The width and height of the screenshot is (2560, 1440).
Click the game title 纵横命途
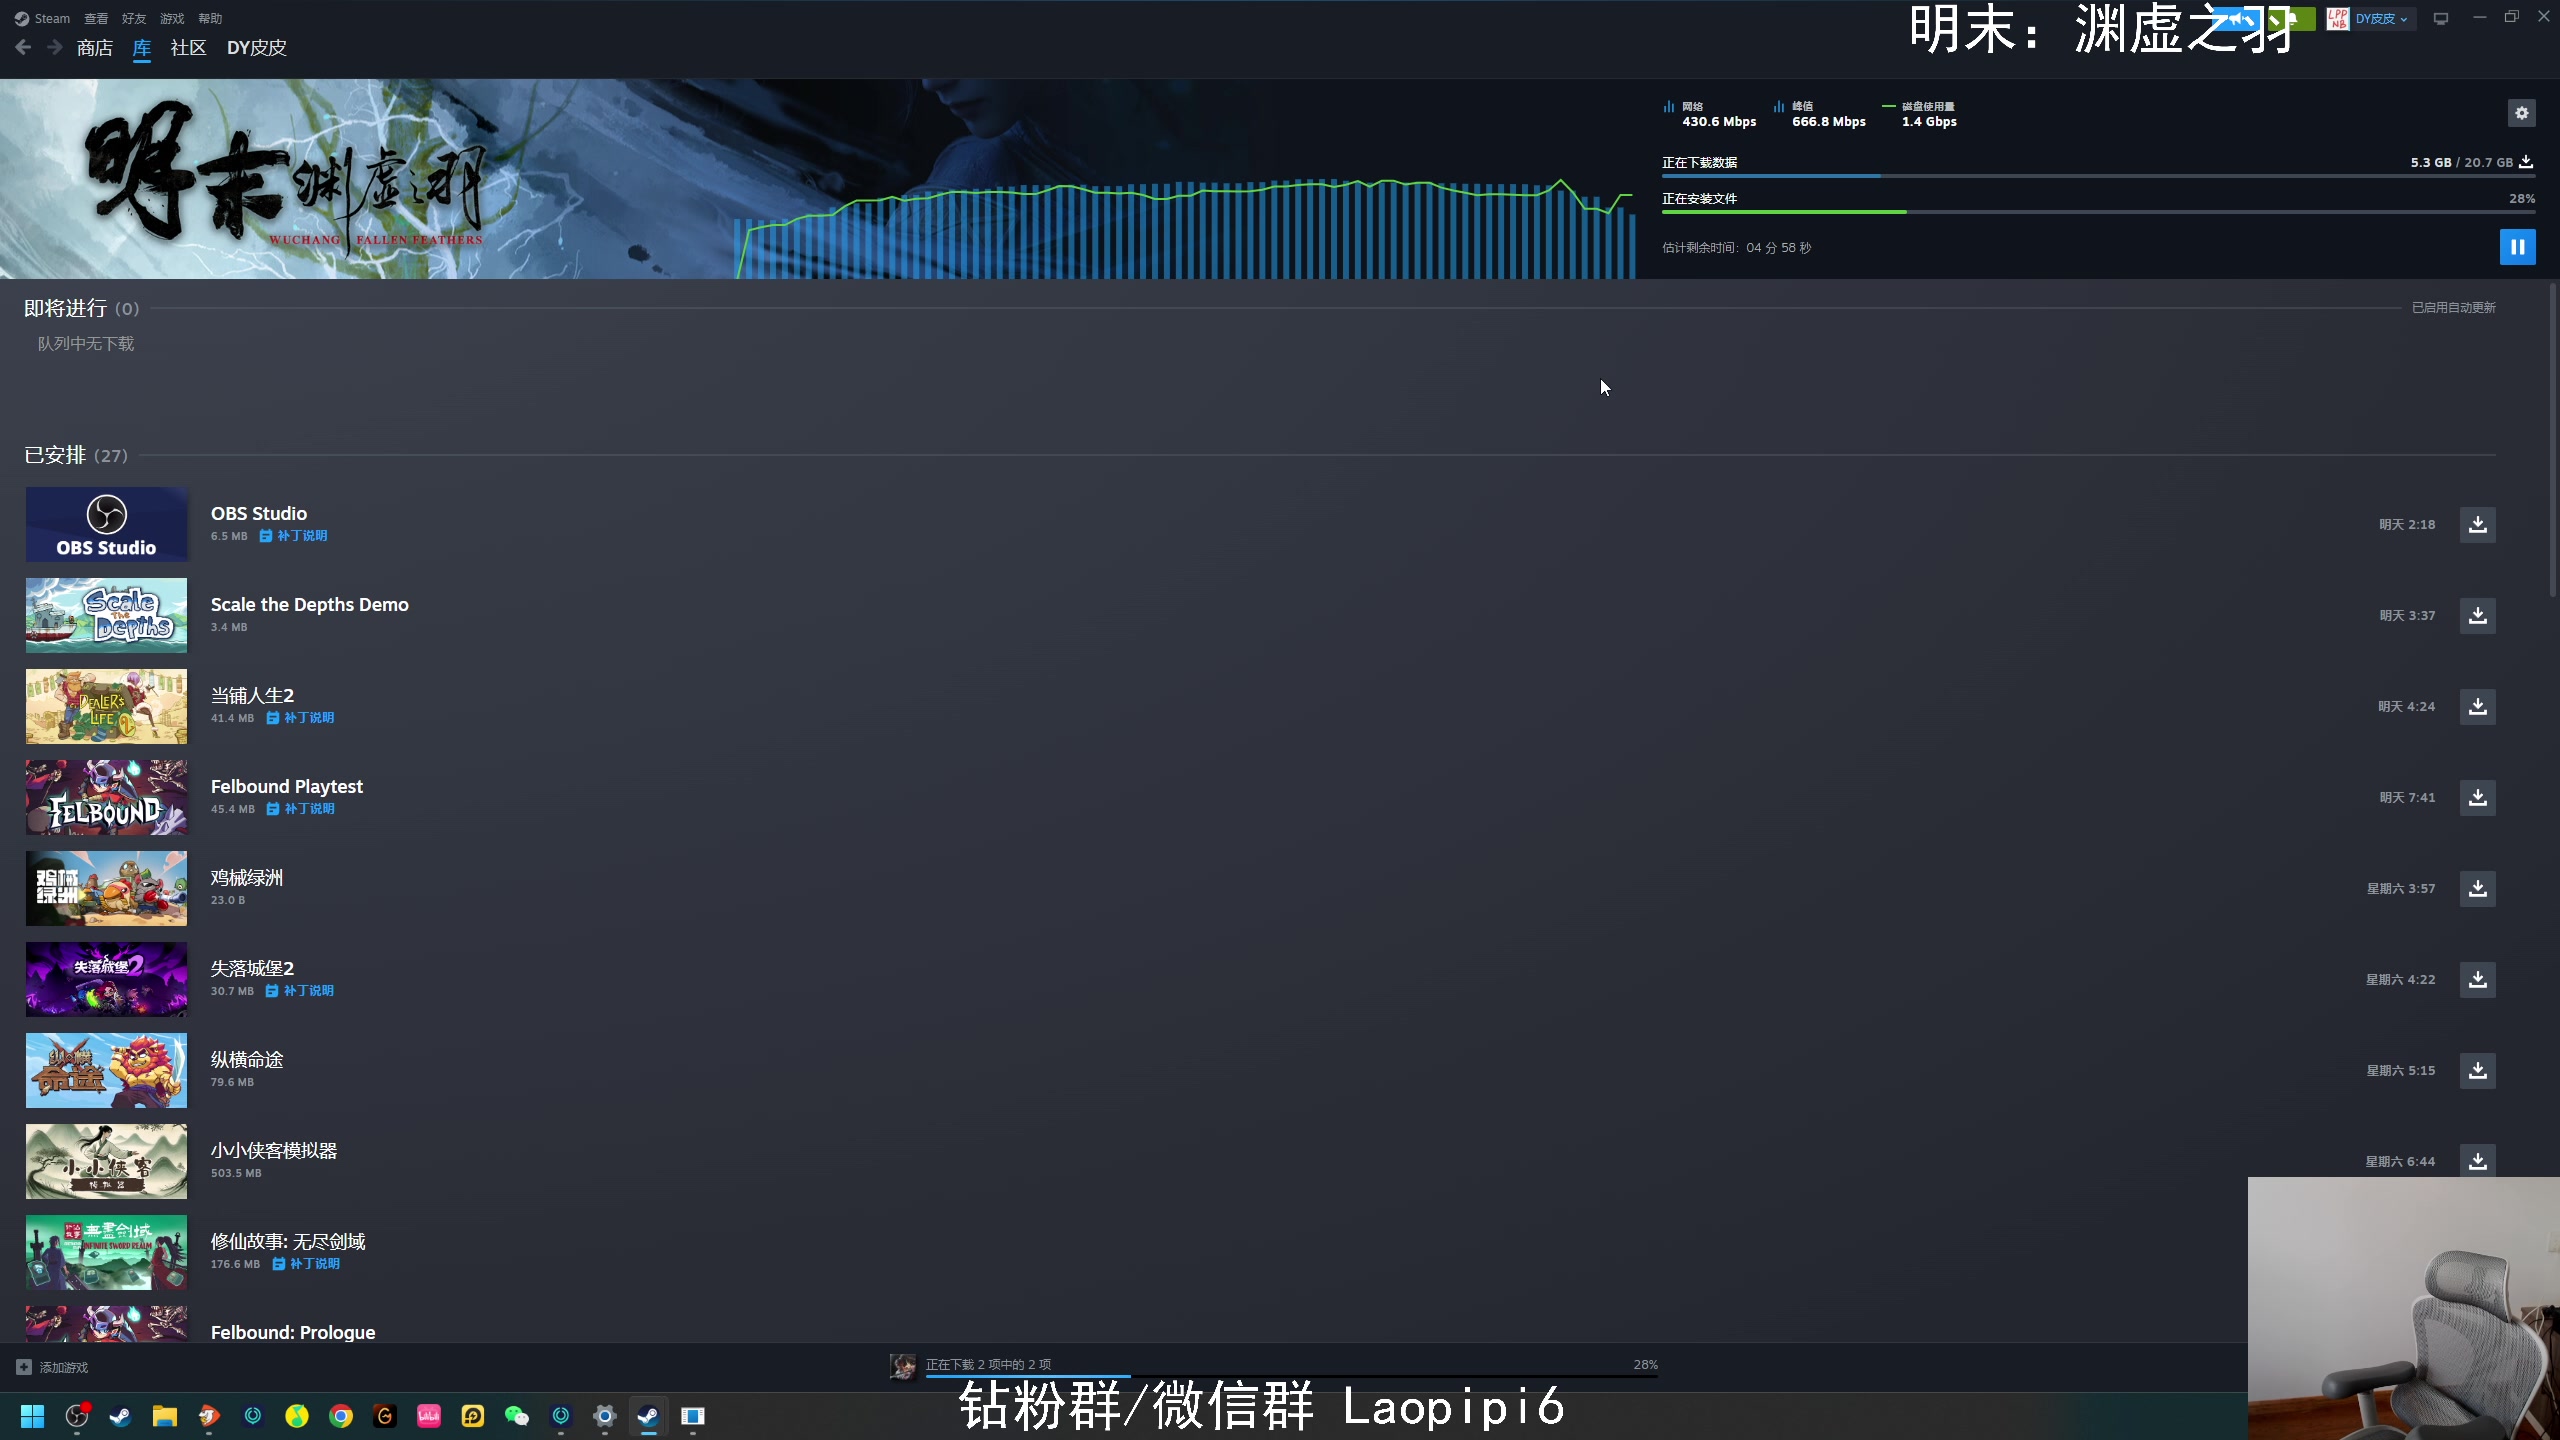pyautogui.click(x=247, y=1059)
